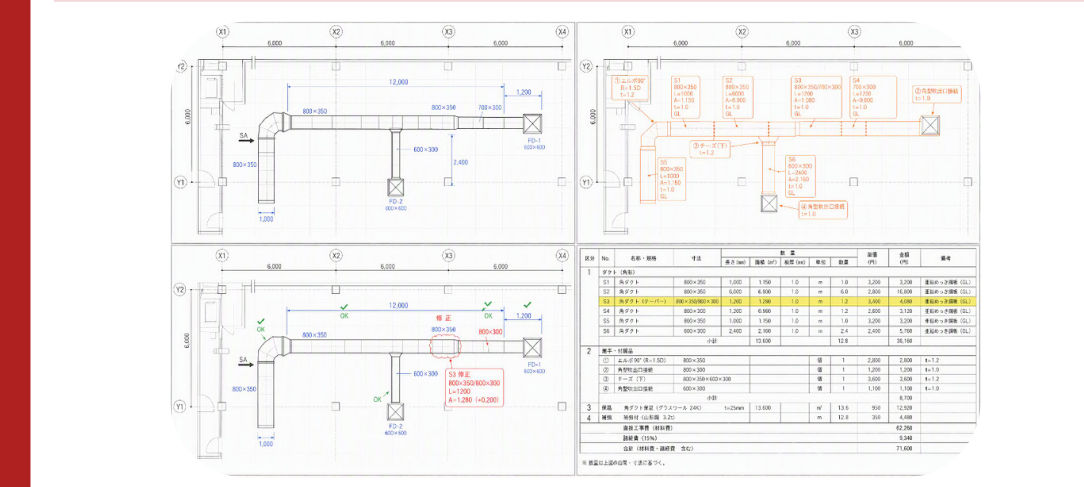Click the FD-1 diffuser in bottom-left drawing
The width and height of the screenshot is (1084, 487).
click(x=532, y=348)
